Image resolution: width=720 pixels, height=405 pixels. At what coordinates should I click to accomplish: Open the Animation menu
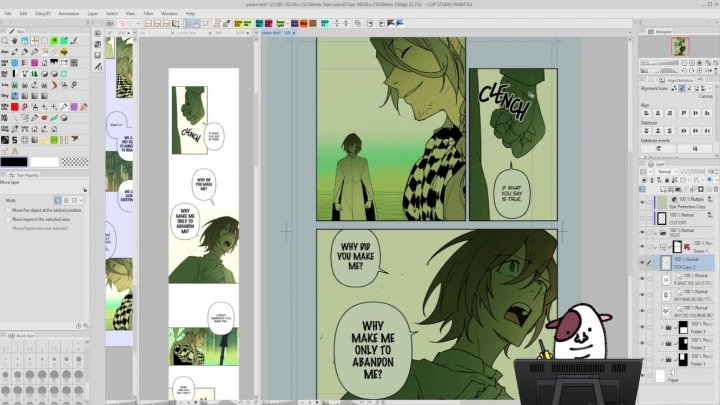click(x=69, y=13)
